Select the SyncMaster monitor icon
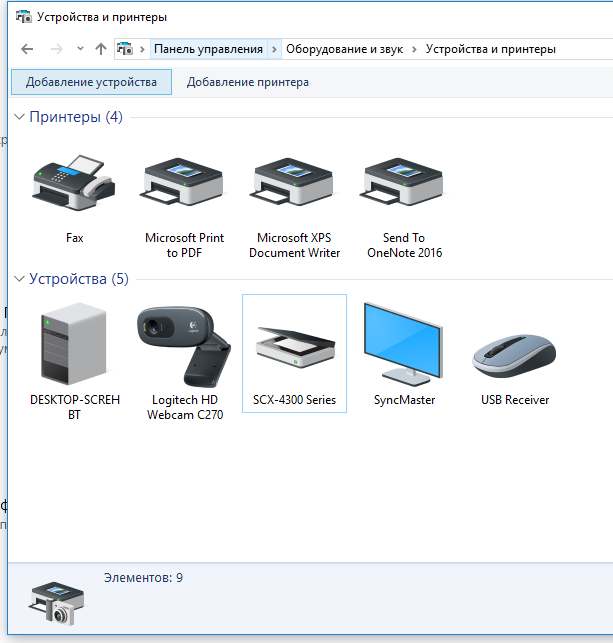The image size is (613, 643). (403, 344)
